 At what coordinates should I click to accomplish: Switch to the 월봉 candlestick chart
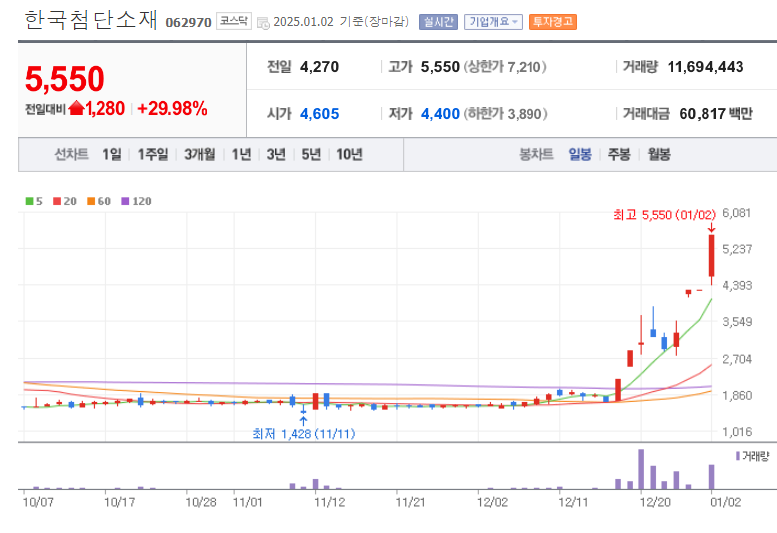click(659, 155)
